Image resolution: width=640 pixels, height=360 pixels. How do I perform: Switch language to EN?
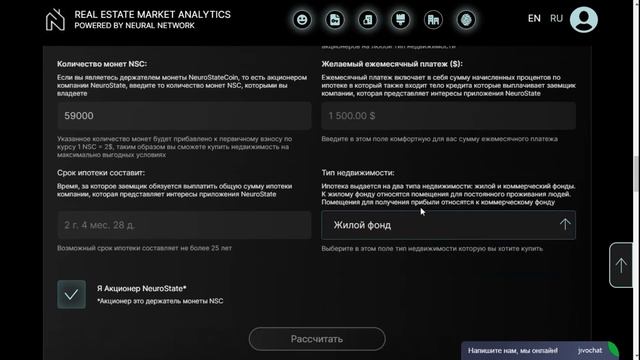tap(534, 18)
